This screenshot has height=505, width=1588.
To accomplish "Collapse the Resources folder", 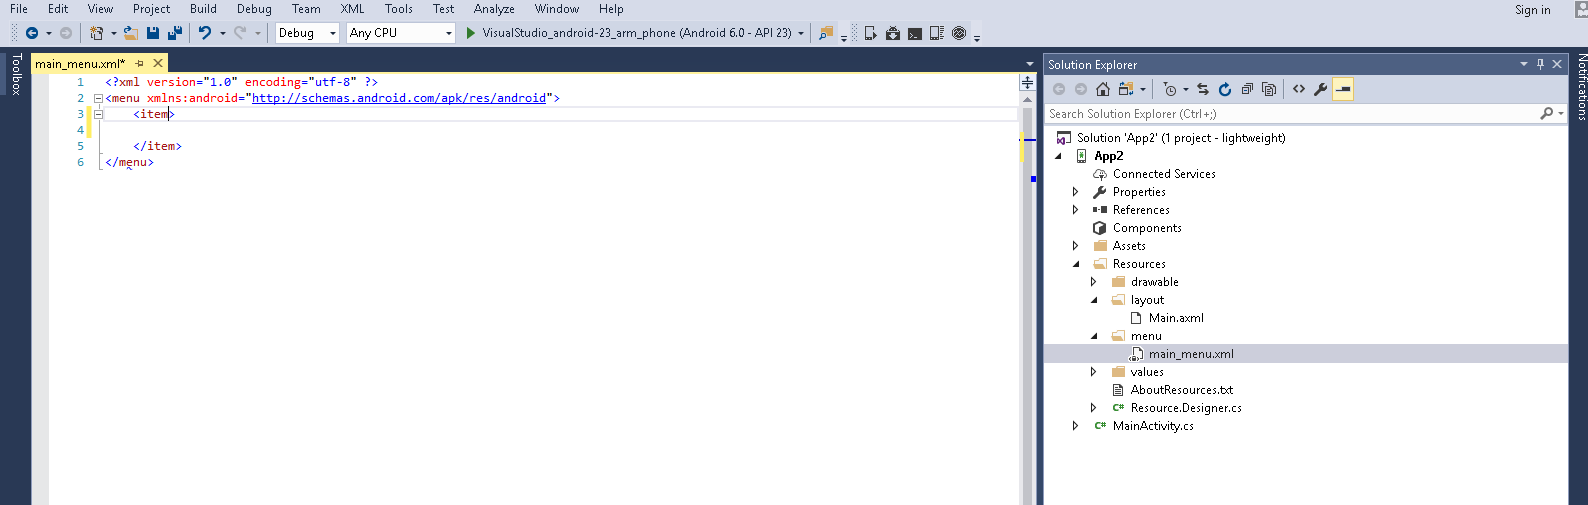I will [x=1076, y=264].
